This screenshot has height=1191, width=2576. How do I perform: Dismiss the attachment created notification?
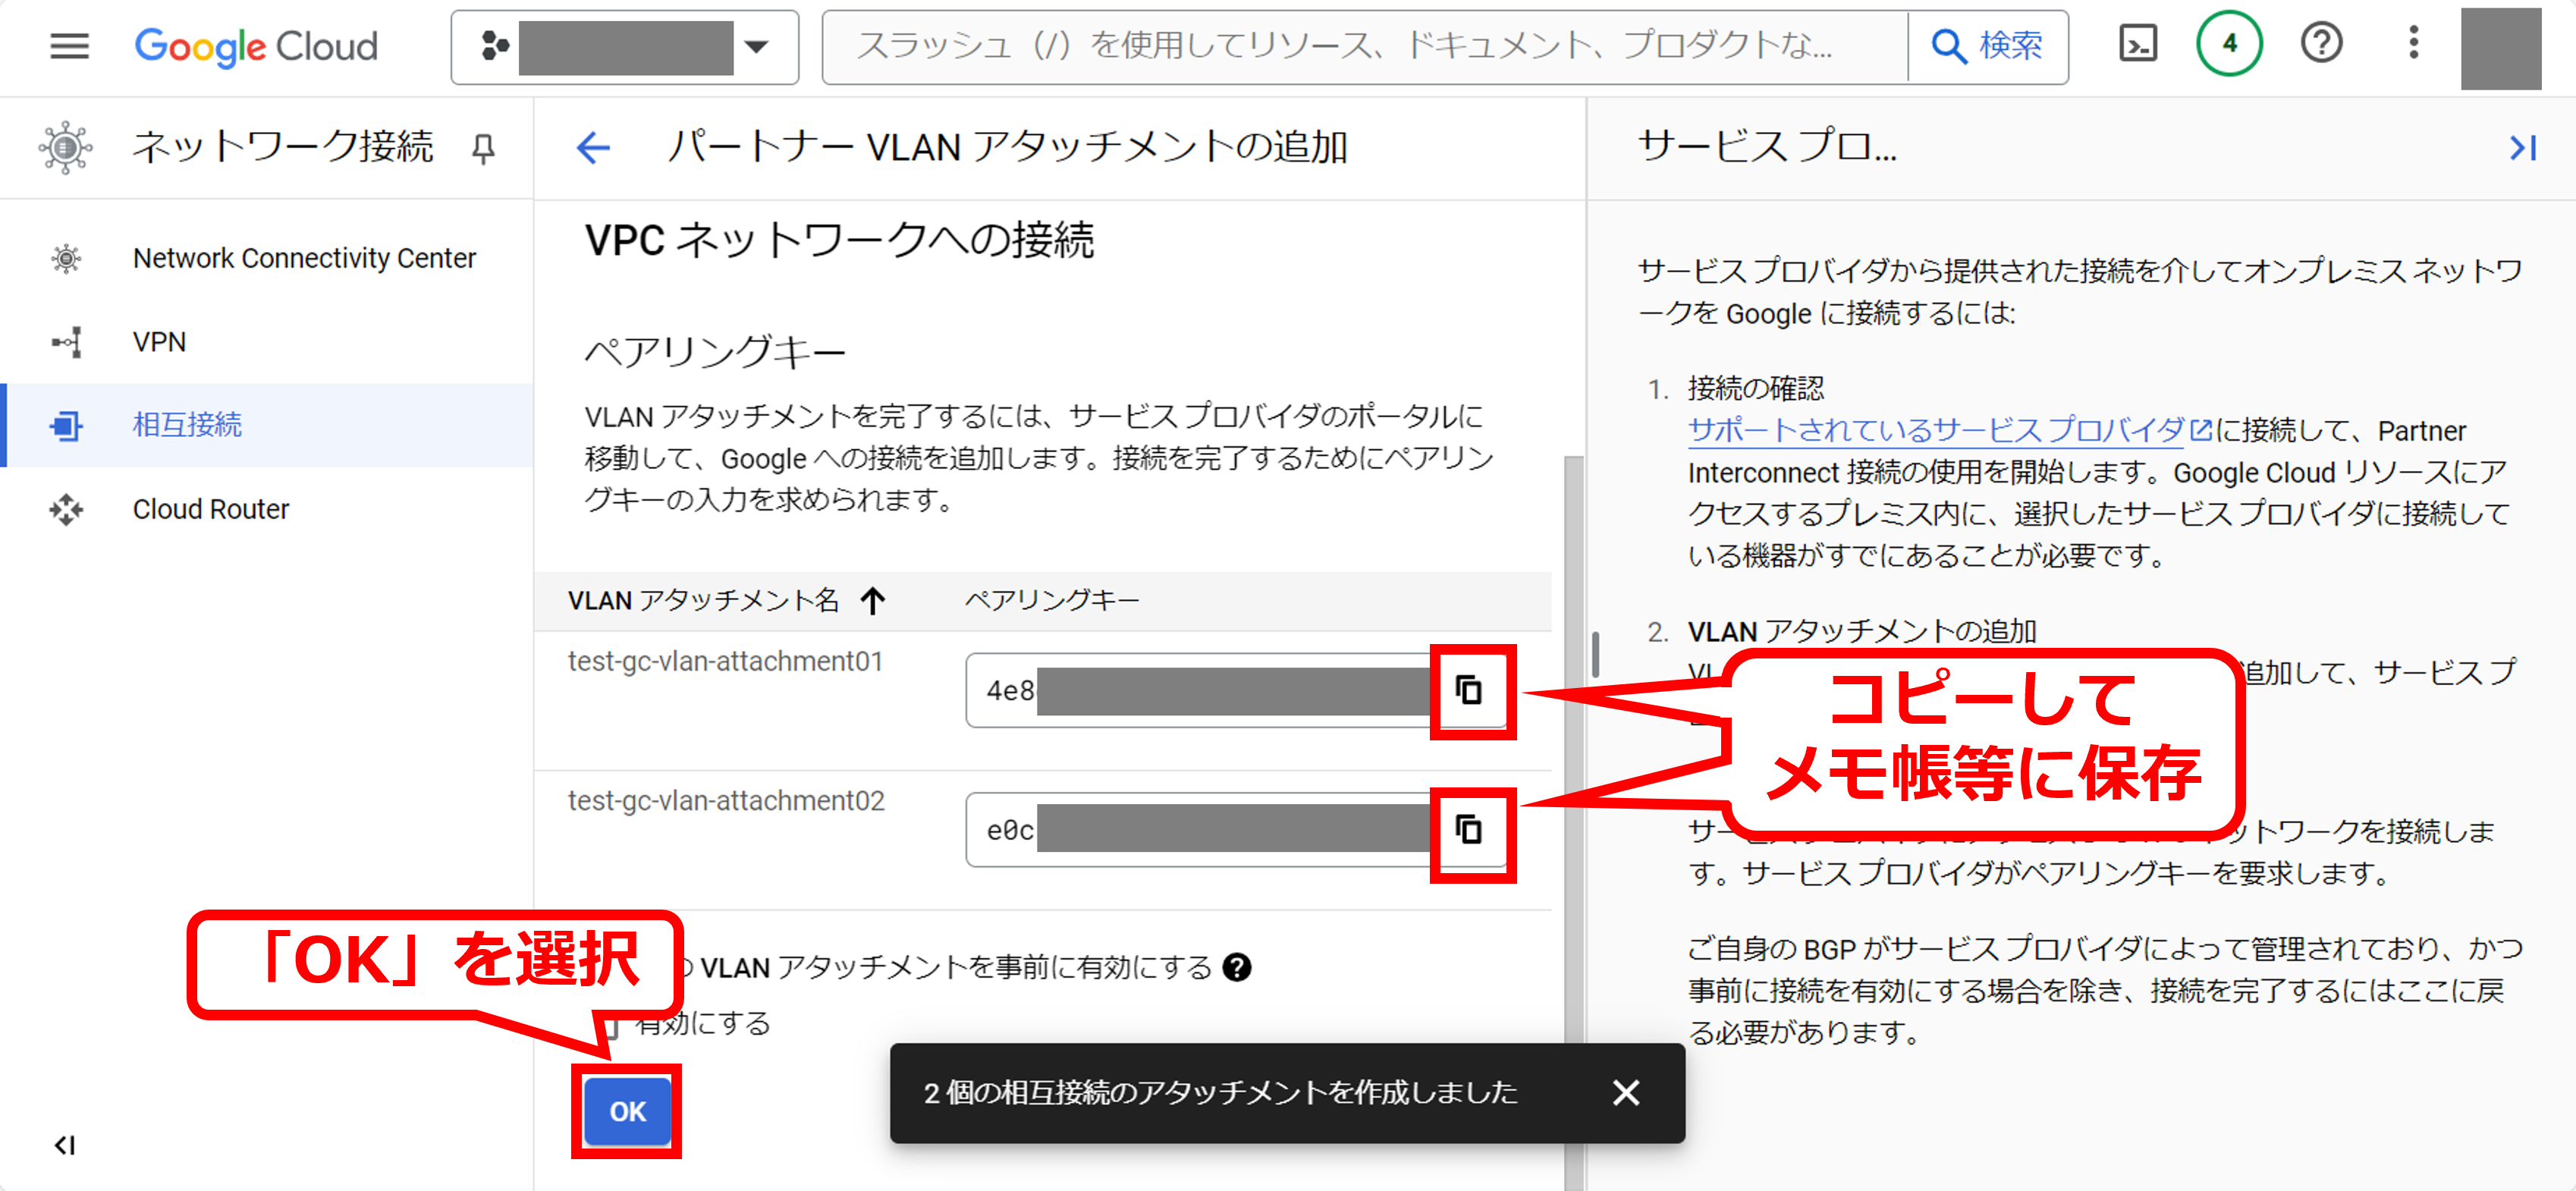[x=1625, y=1093]
